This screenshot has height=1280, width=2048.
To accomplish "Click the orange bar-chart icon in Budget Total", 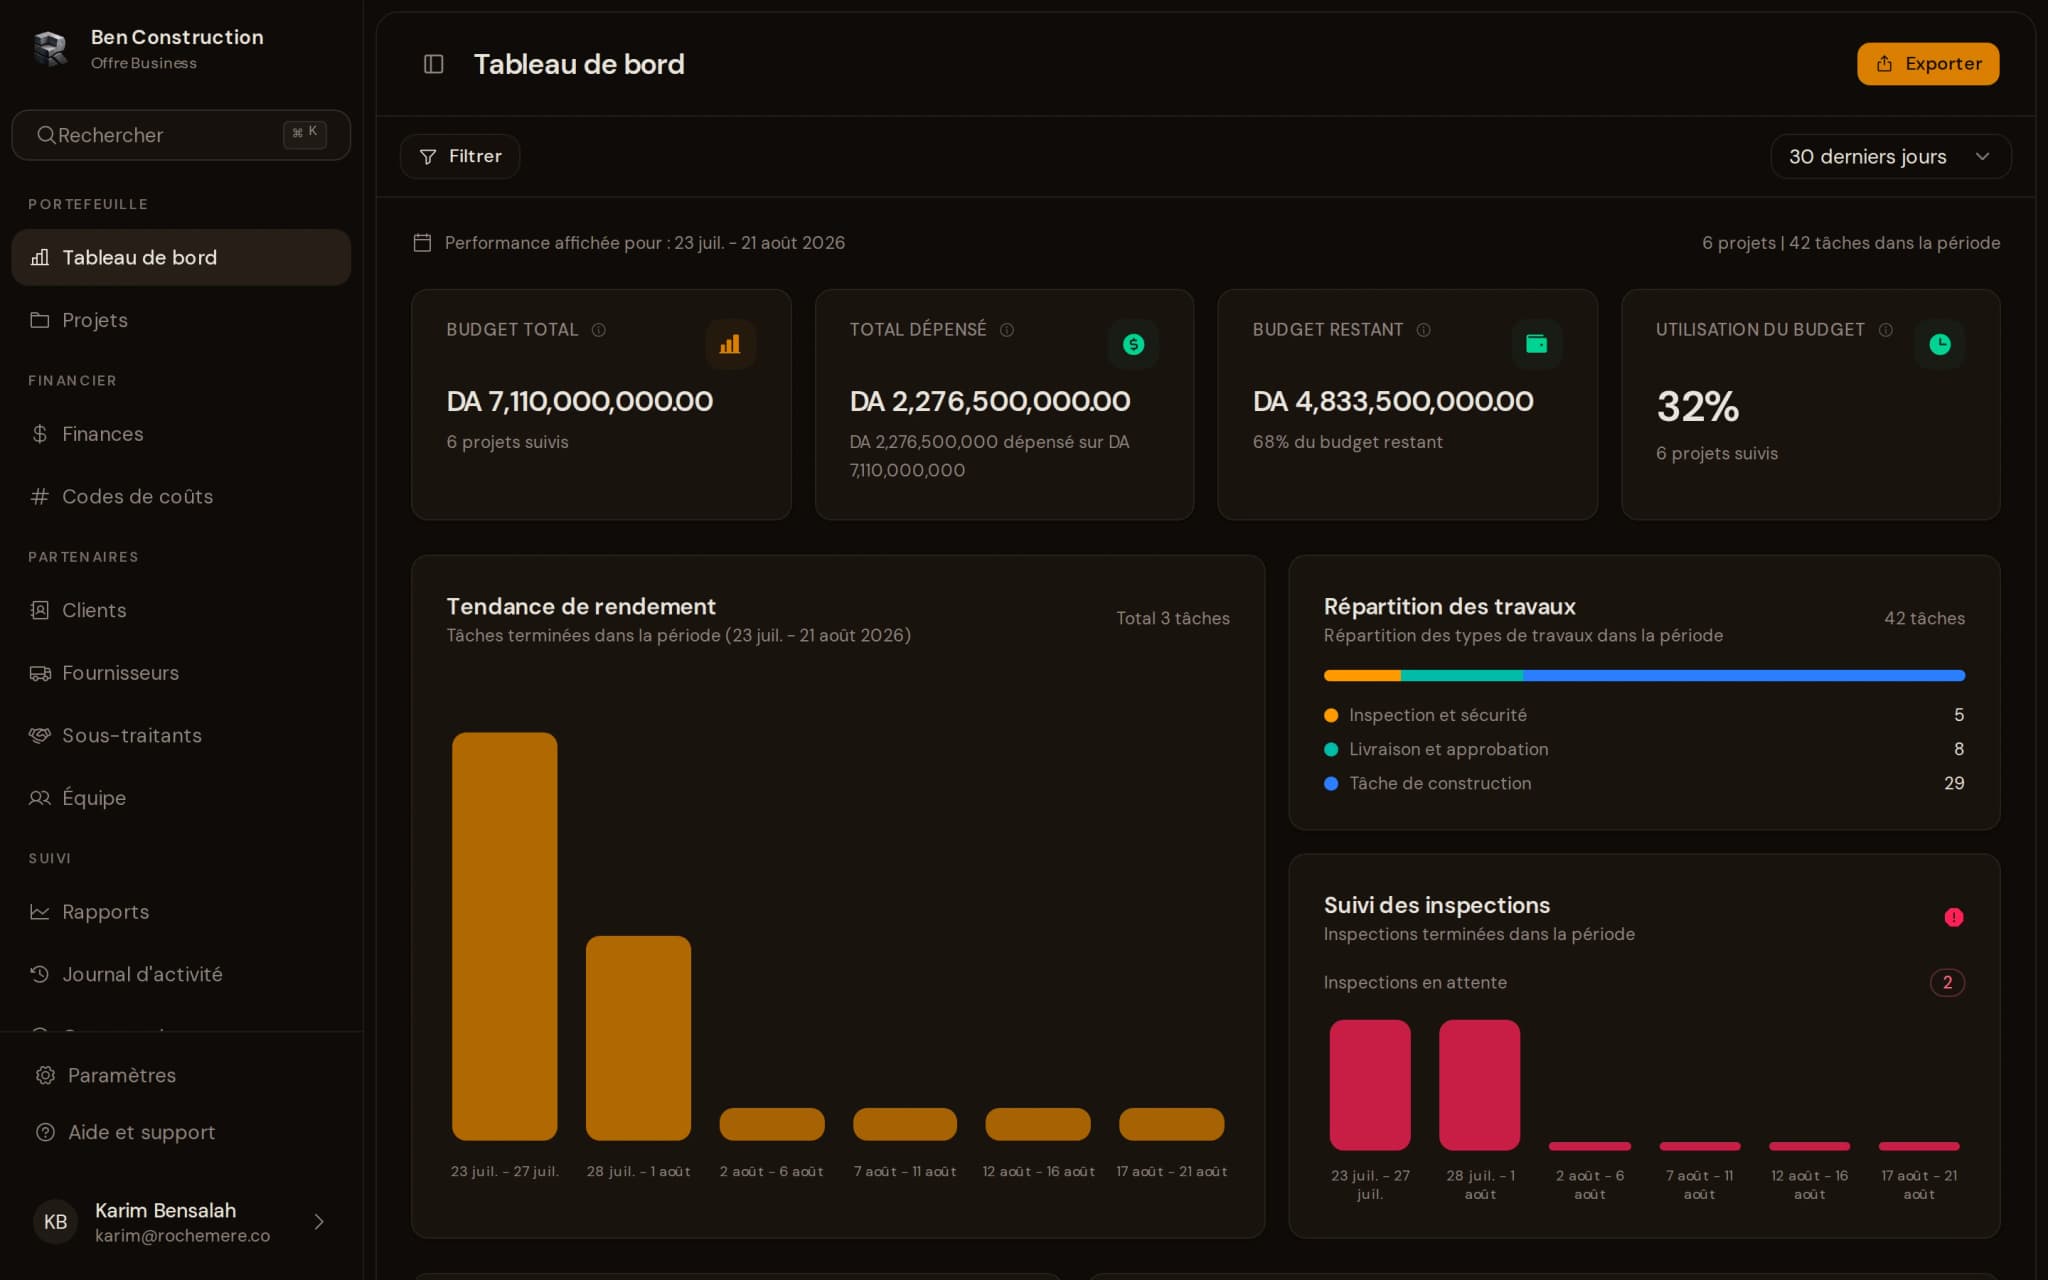I will click(x=730, y=344).
